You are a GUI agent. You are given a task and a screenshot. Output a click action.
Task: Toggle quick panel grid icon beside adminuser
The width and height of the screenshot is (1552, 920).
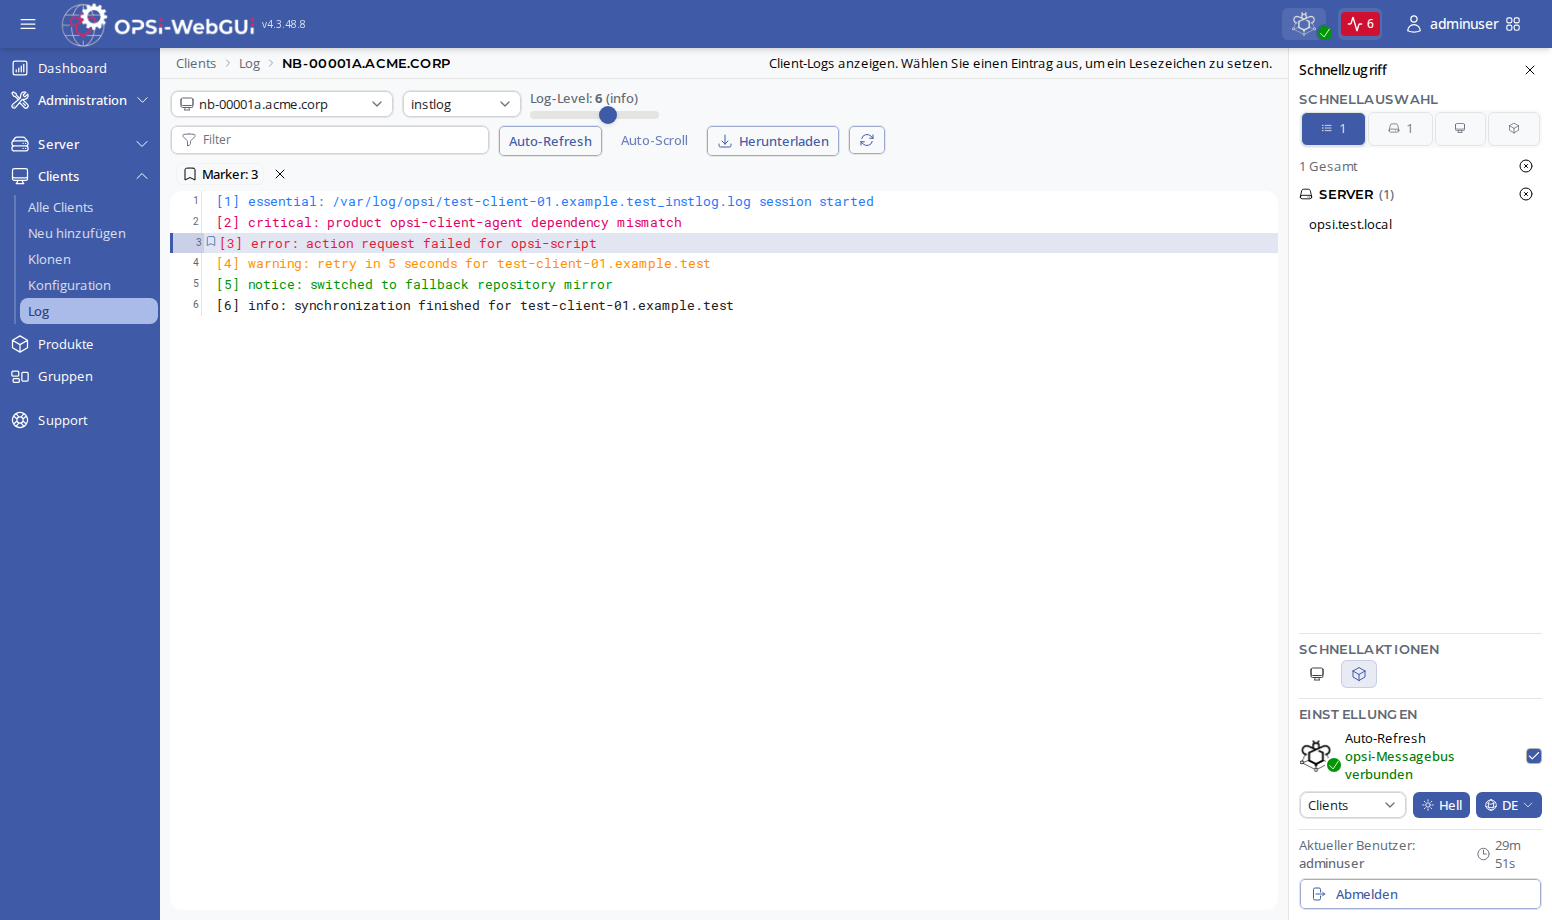(1513, 24)
